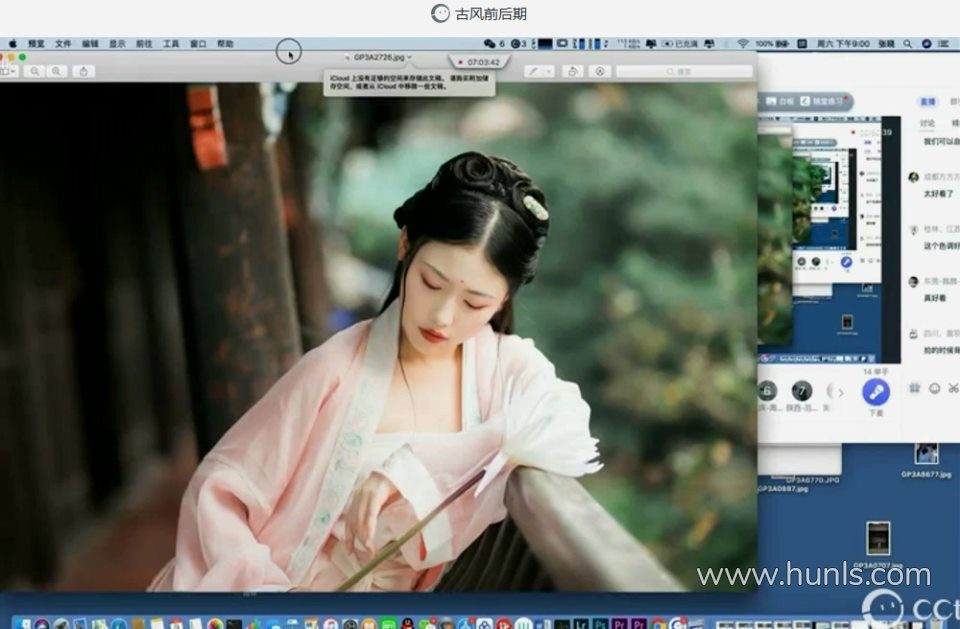Select participant avatar numbered 7

pyautogui.click(x=801, y=391)
